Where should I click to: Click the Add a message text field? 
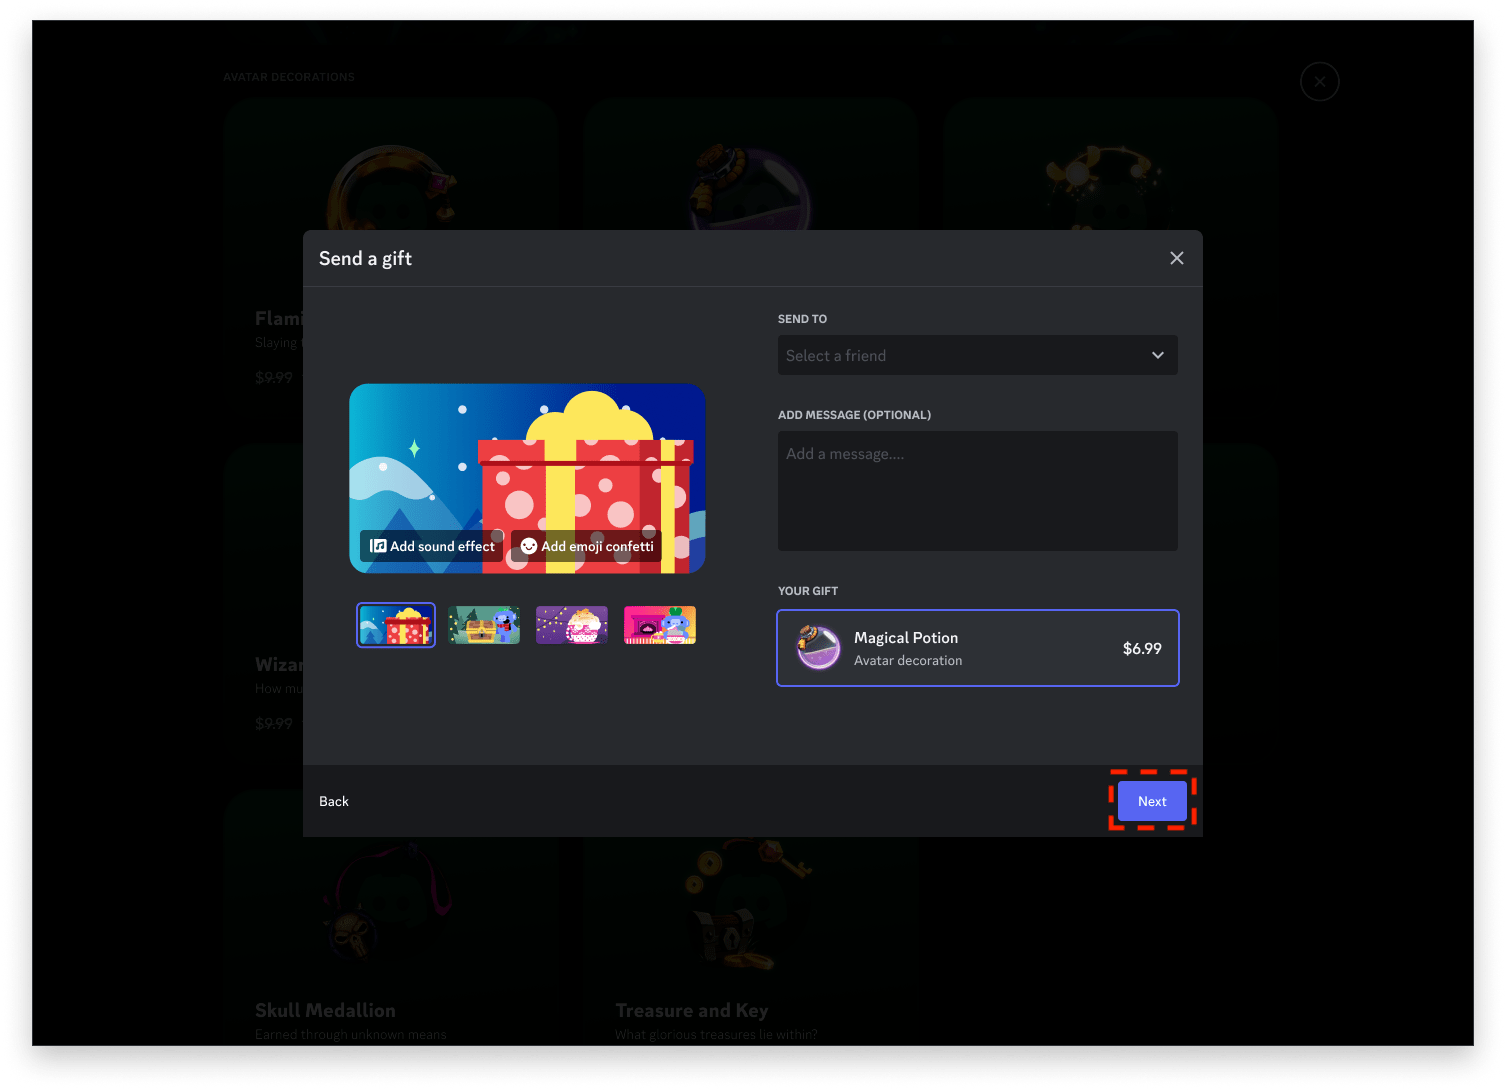click(x=977, y=490)
